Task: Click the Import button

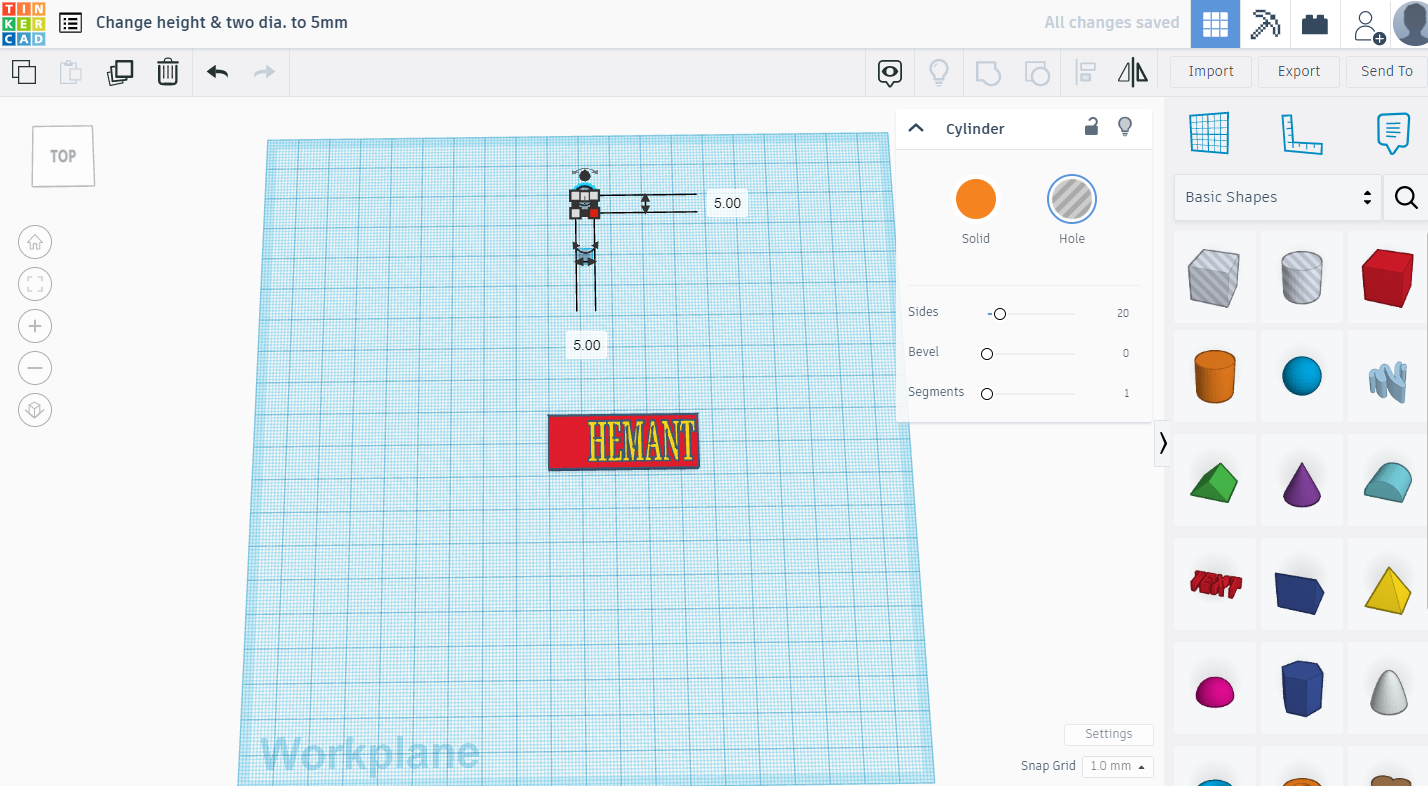Action: [1211, 71]
